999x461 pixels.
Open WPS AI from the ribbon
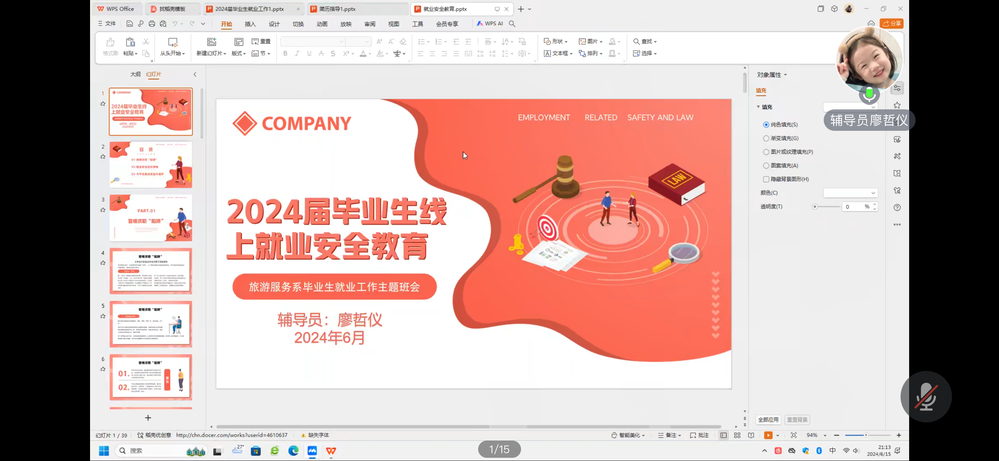click(x=489, y=24)
